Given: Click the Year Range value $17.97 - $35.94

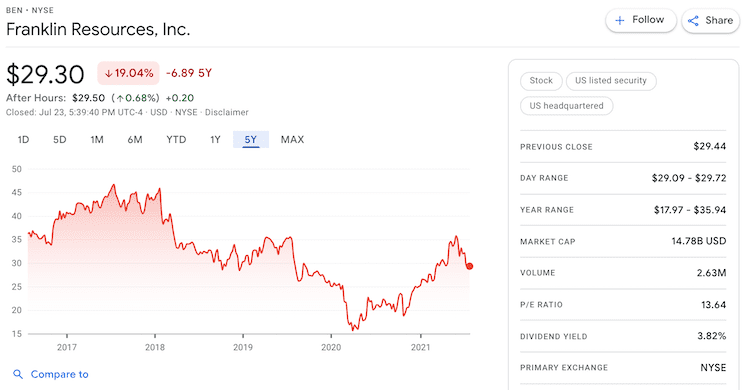Looking at the screenshot, I should pyautogui.click(x=690, y=210).
